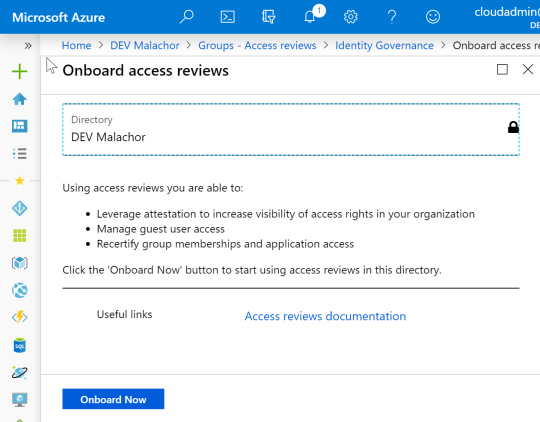The width and height of the screenshot is (540, 422).
Task: Open Azure Active Directory diamond icon
Action: point(20,208)
